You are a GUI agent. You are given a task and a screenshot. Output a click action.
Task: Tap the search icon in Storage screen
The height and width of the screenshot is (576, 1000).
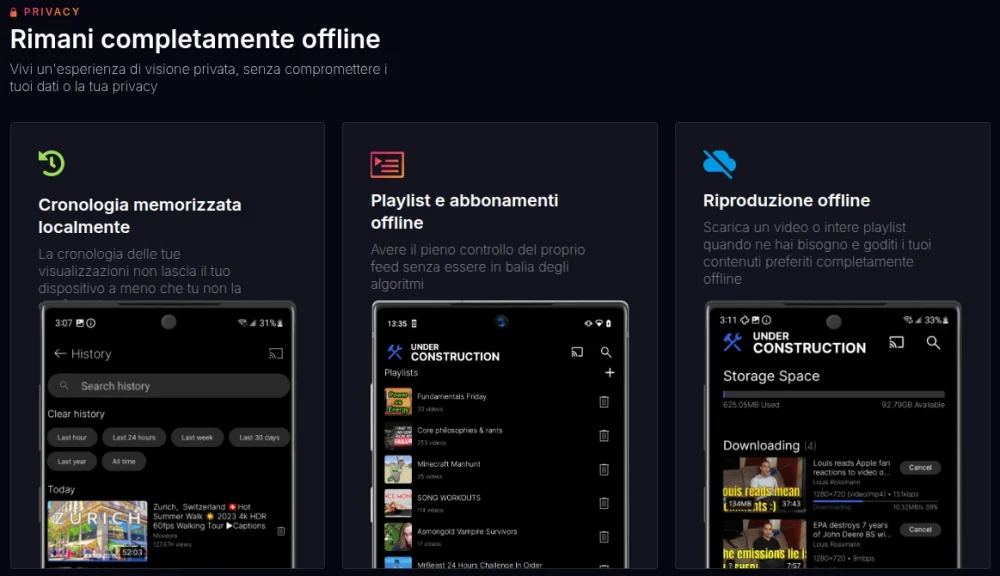(933, 342)
